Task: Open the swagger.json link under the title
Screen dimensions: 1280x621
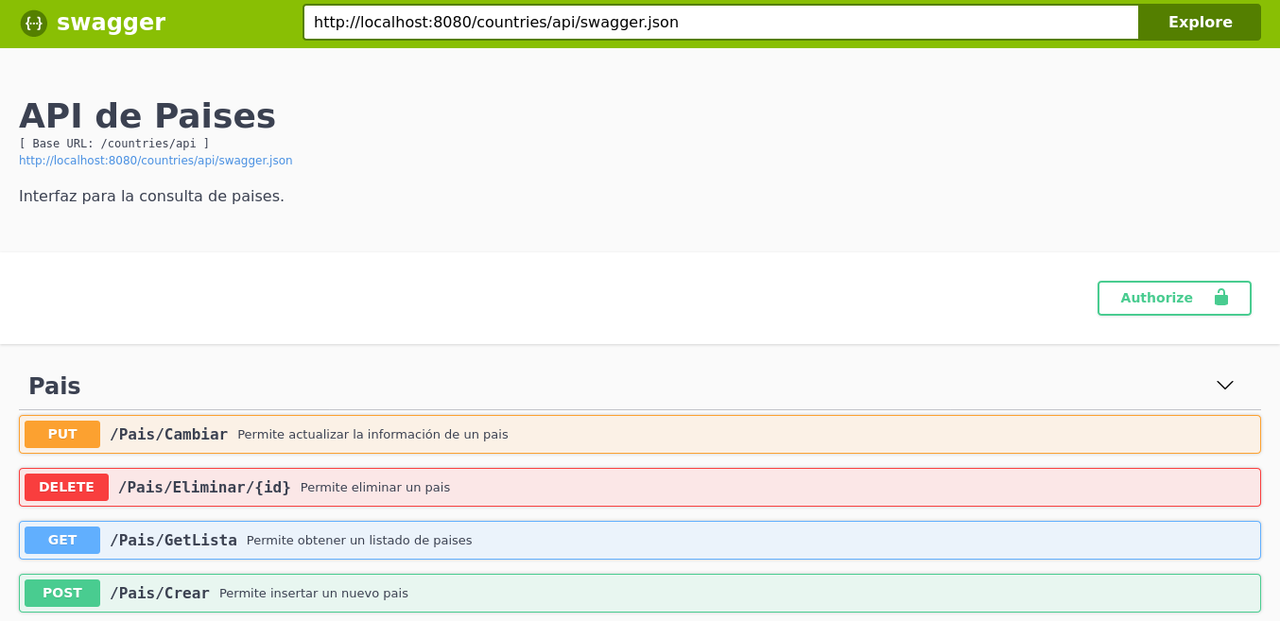Action: [x=156, y=161]
